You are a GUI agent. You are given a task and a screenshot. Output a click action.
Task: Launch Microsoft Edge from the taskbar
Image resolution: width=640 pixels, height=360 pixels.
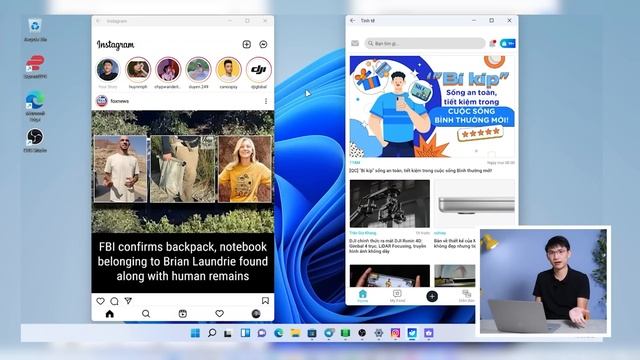point(279,333)
